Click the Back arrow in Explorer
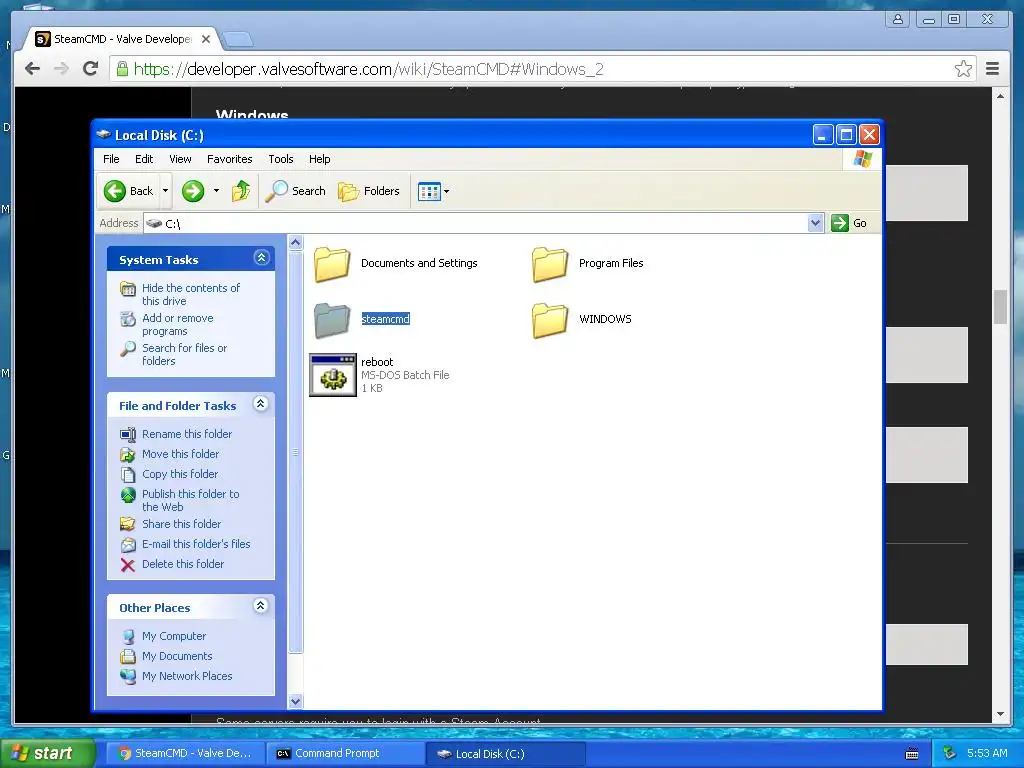This screenshot has width=1024, height=768. click(115, 191)
